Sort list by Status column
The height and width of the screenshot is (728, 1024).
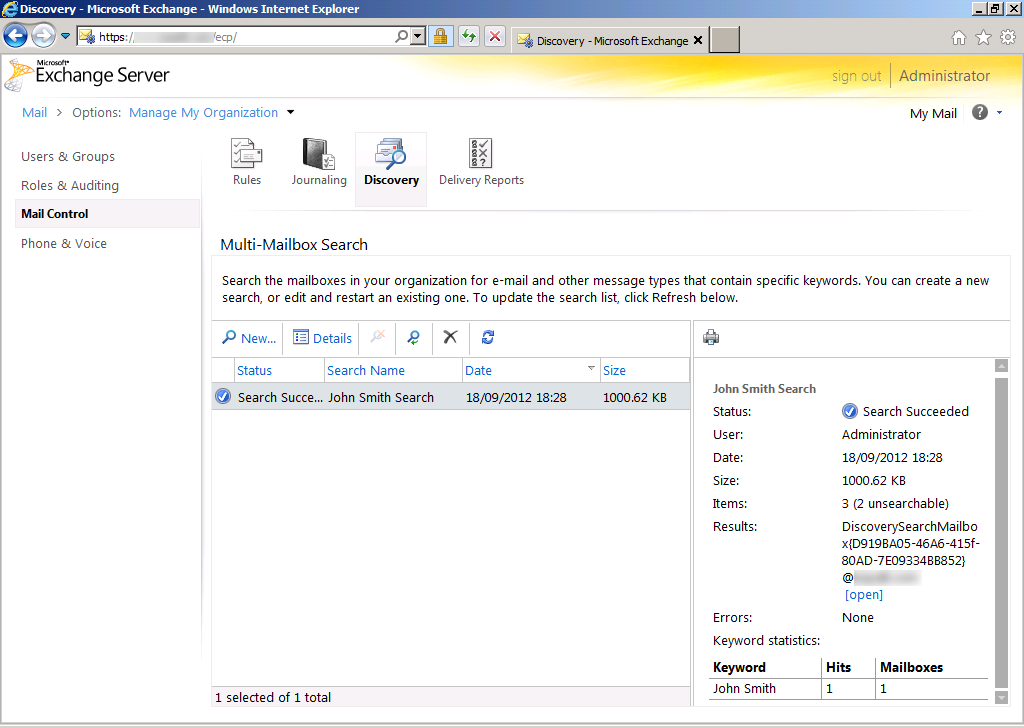280,370
